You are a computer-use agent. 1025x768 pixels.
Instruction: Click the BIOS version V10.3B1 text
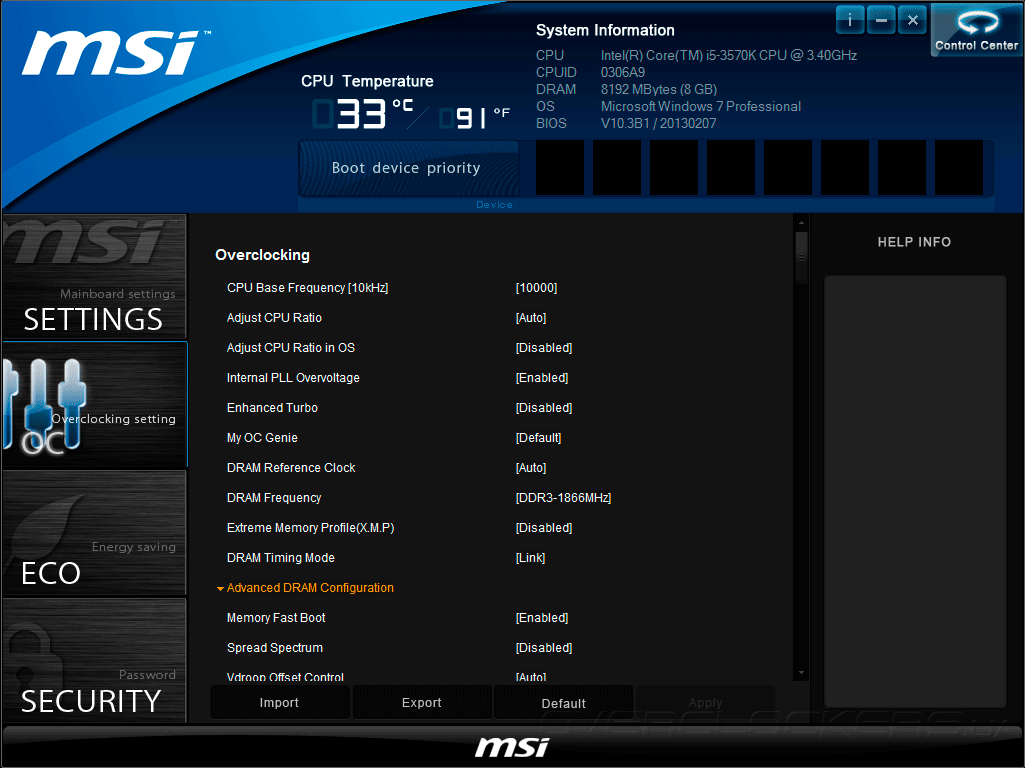click(658, 124)
